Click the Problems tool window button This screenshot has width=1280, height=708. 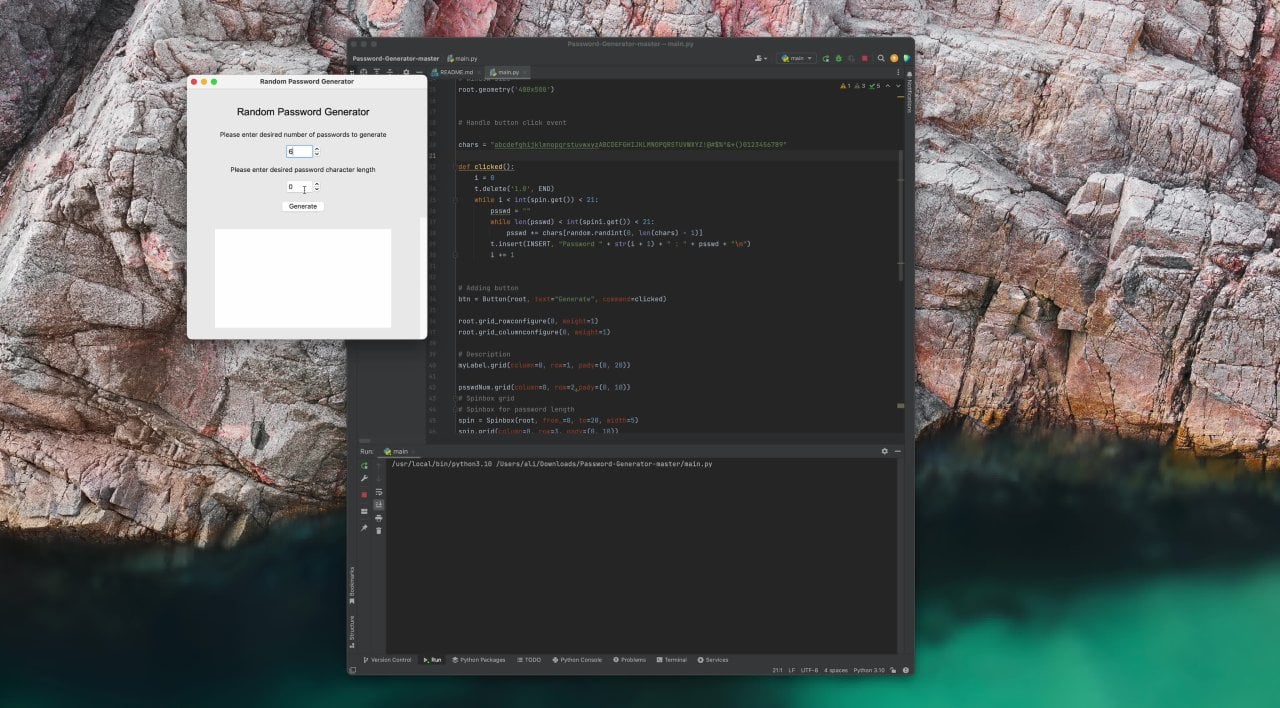coord(630,660)
